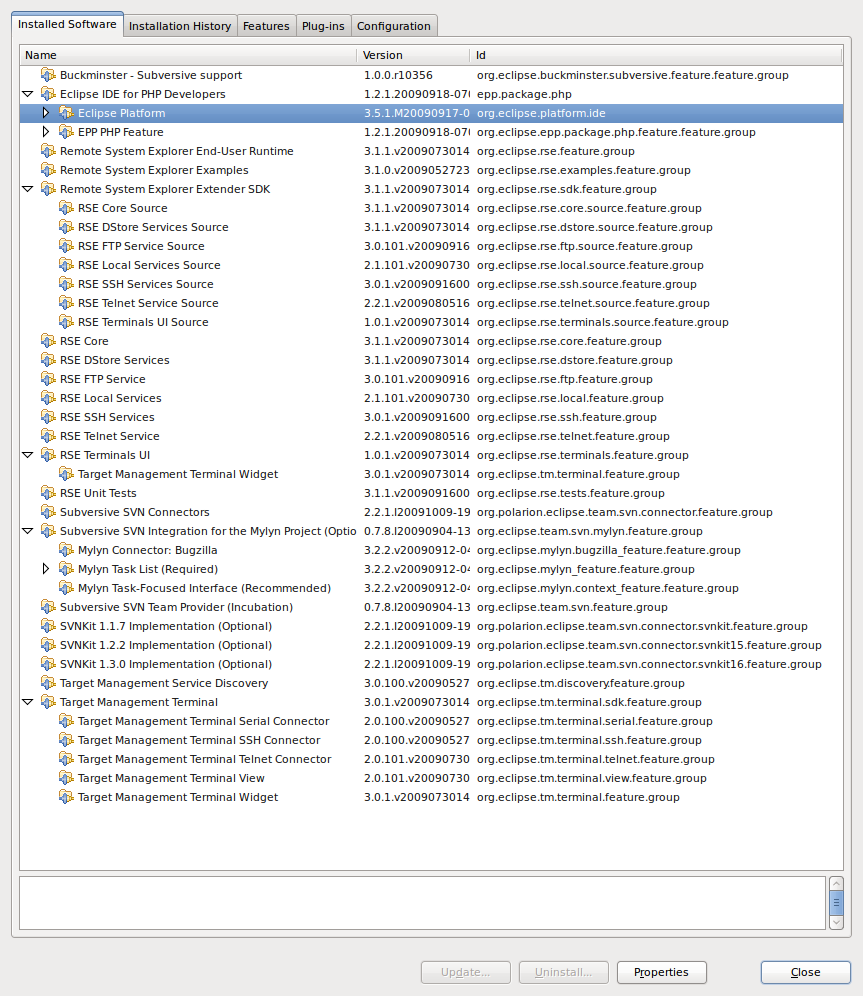
Task: Expand the Eclipse Platform tree node
Action: tap(46, 113)
